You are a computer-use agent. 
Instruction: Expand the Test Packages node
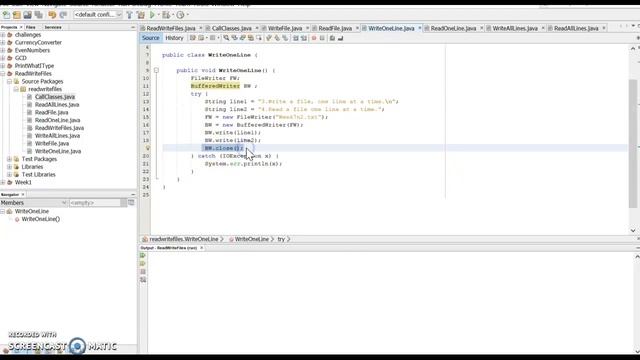(9, 159)
